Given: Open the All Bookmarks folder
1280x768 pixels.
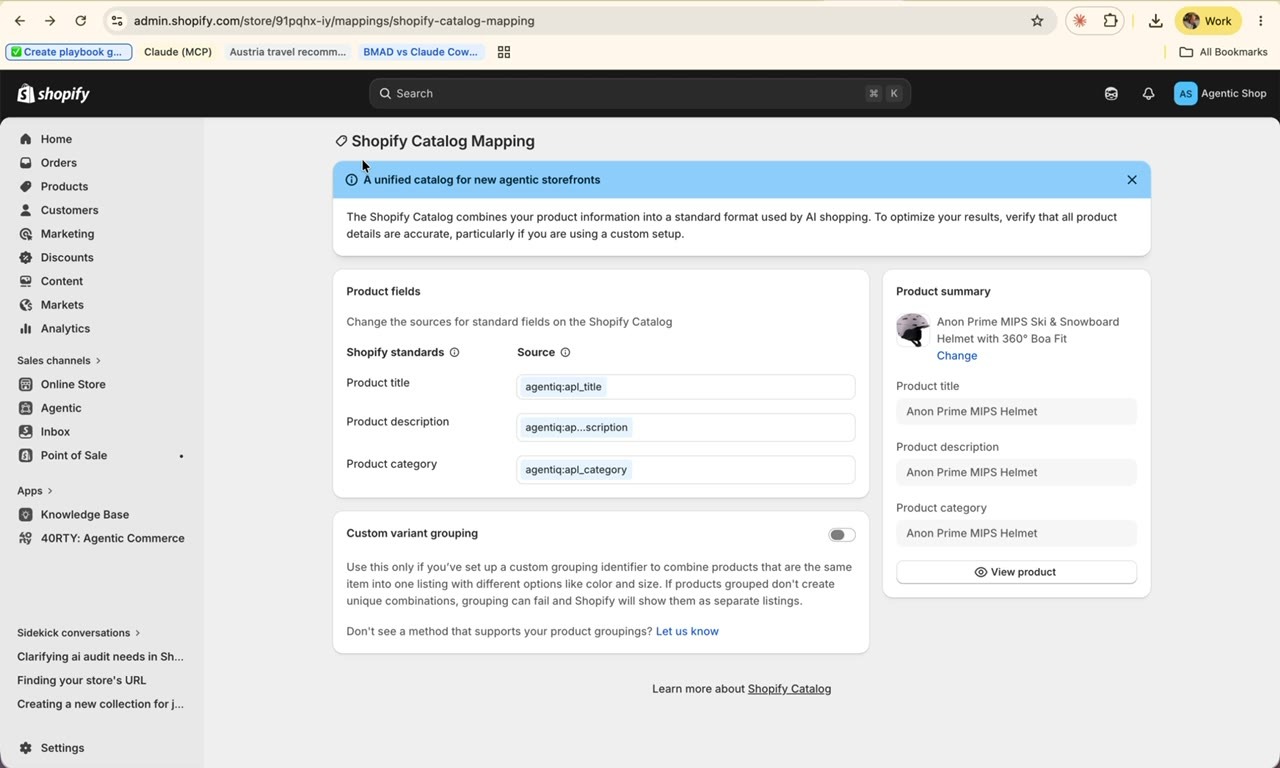Looking at the screenshot, I should point(1223,52).
